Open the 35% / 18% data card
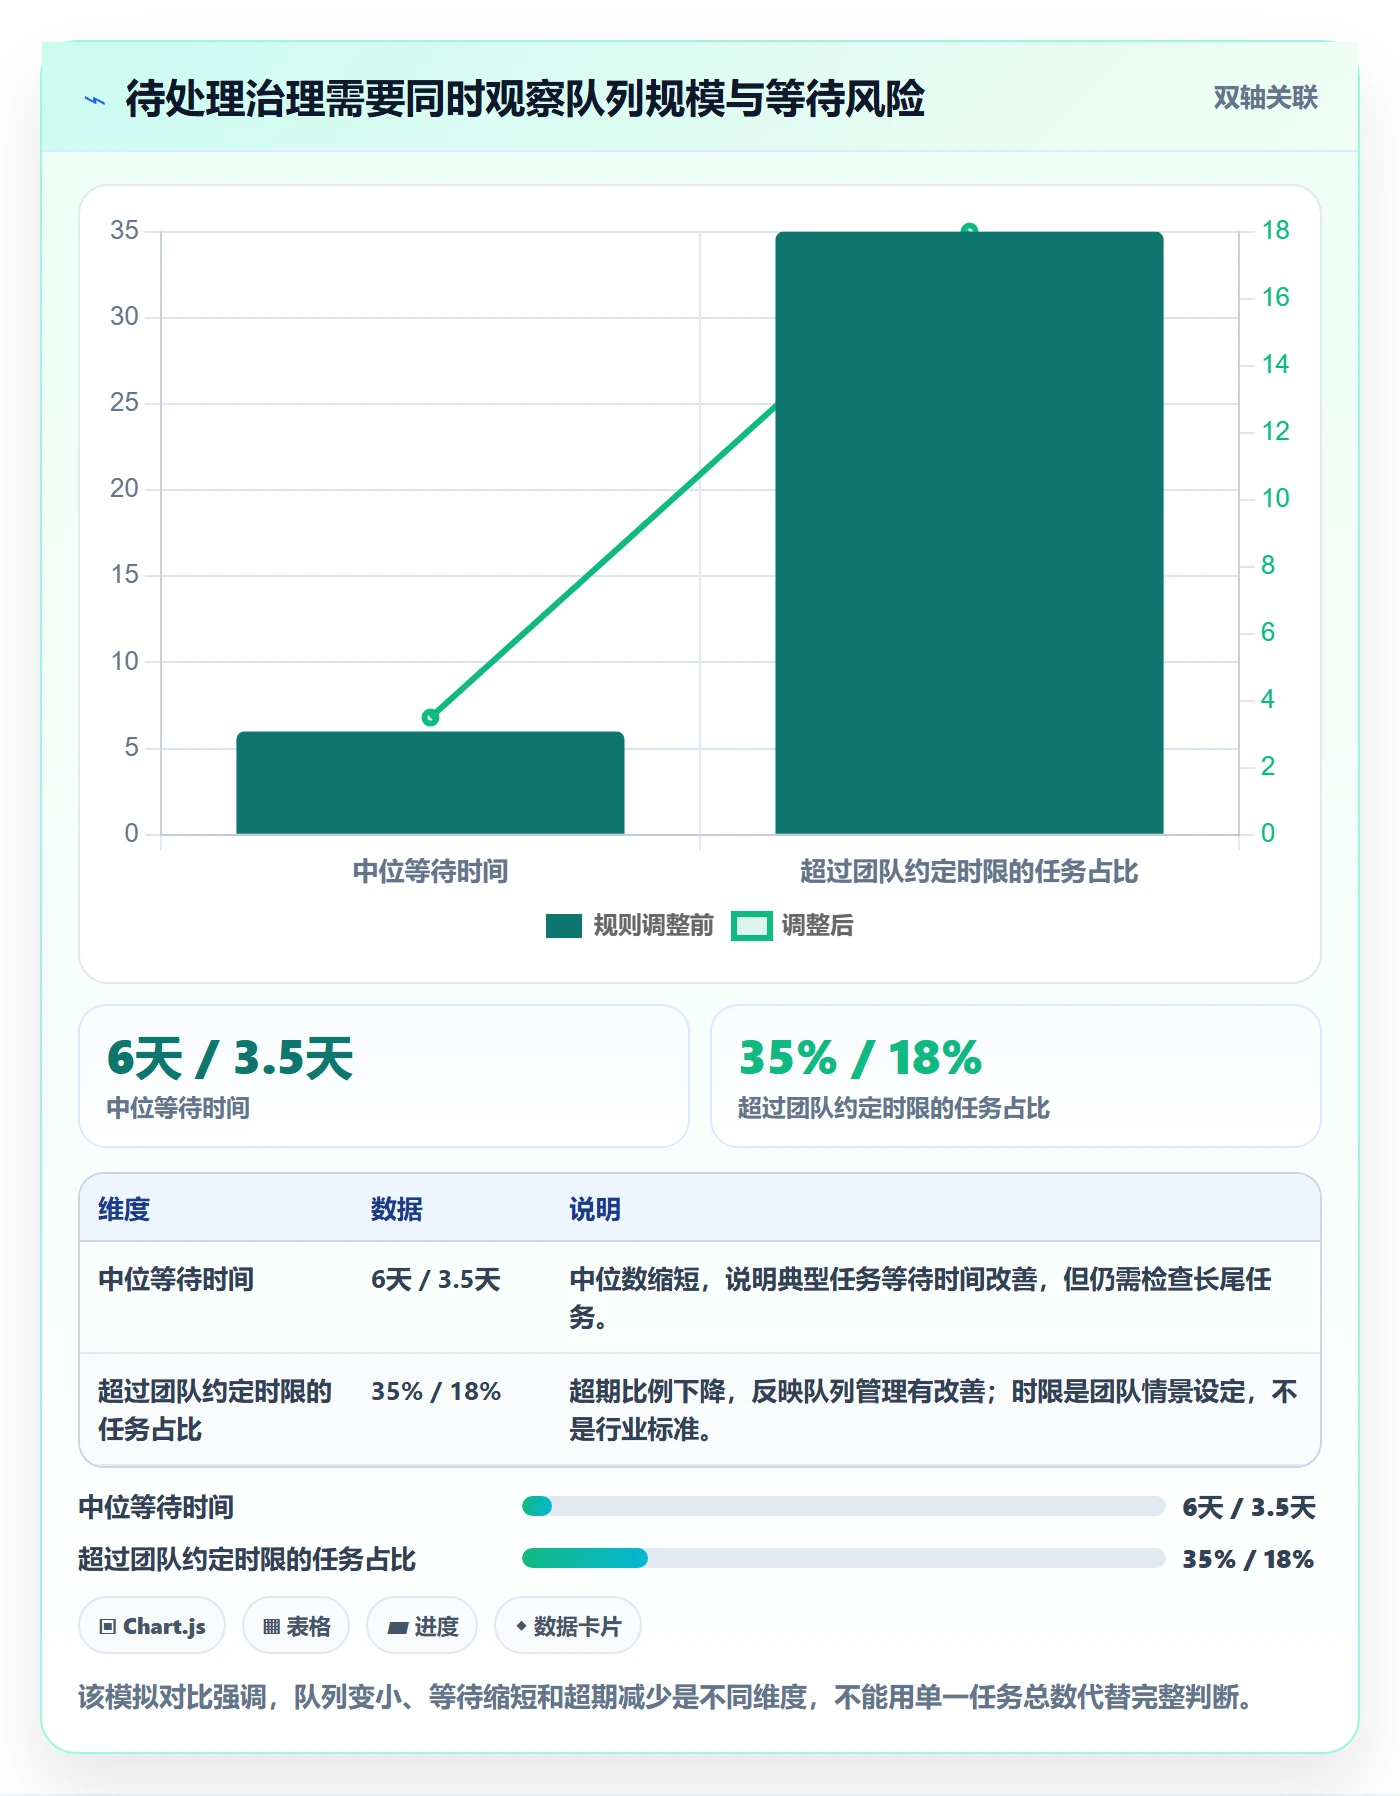 coord(1015,1076)
